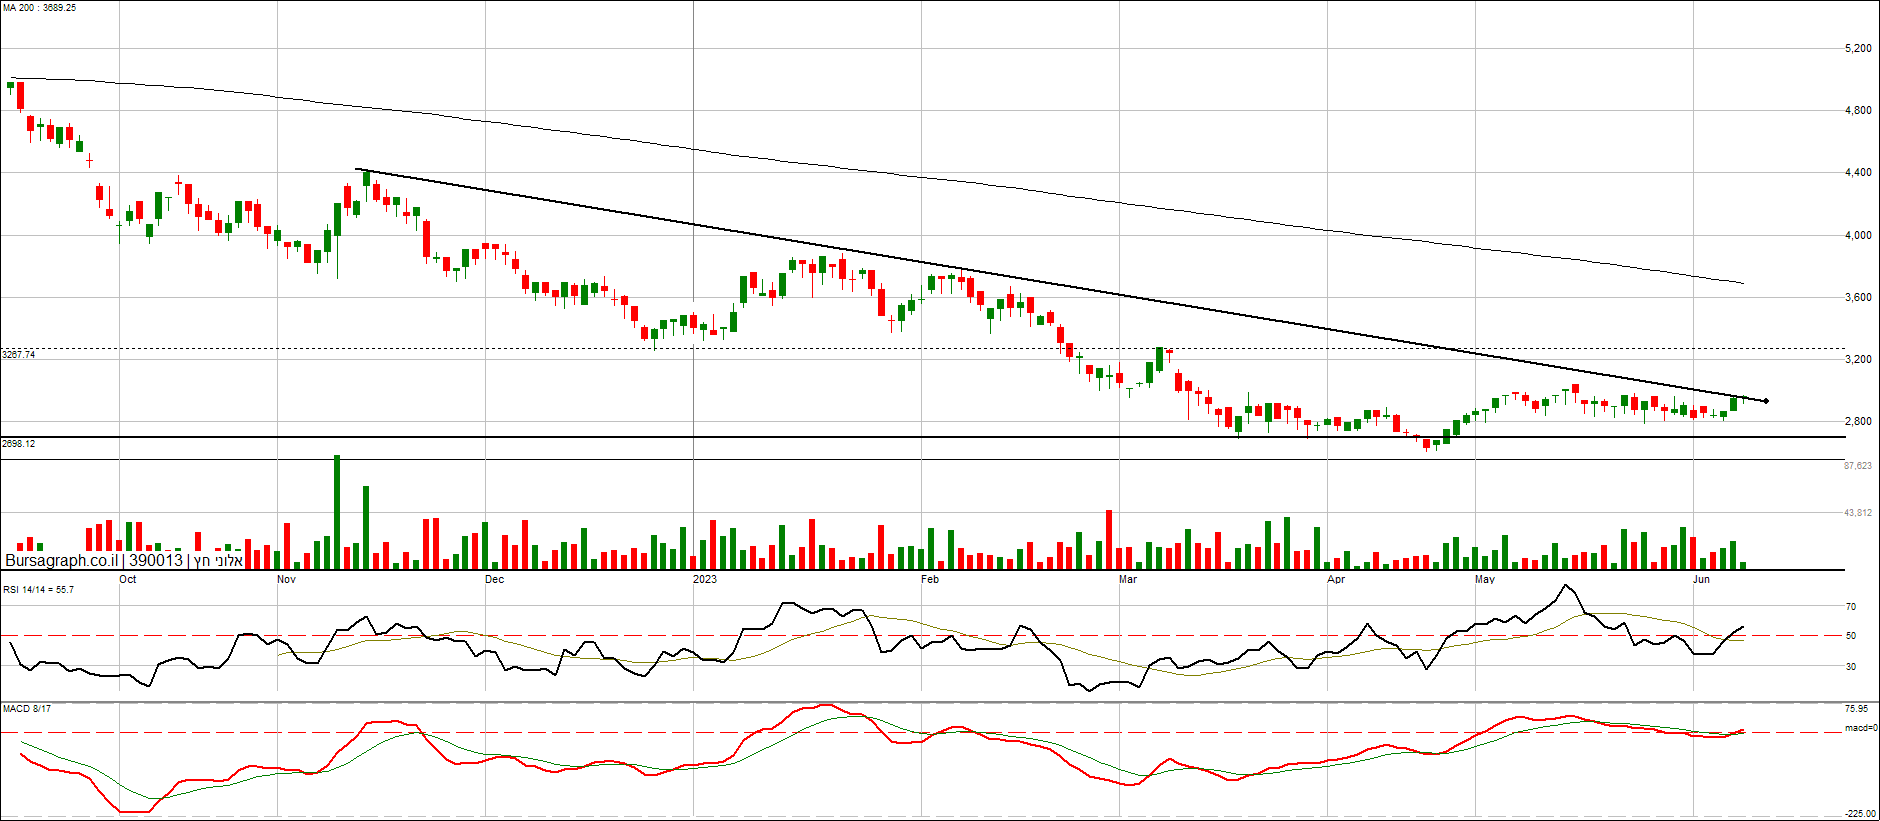
Task: Click the 3,600 price axis label
Action: click(1858, 297)
